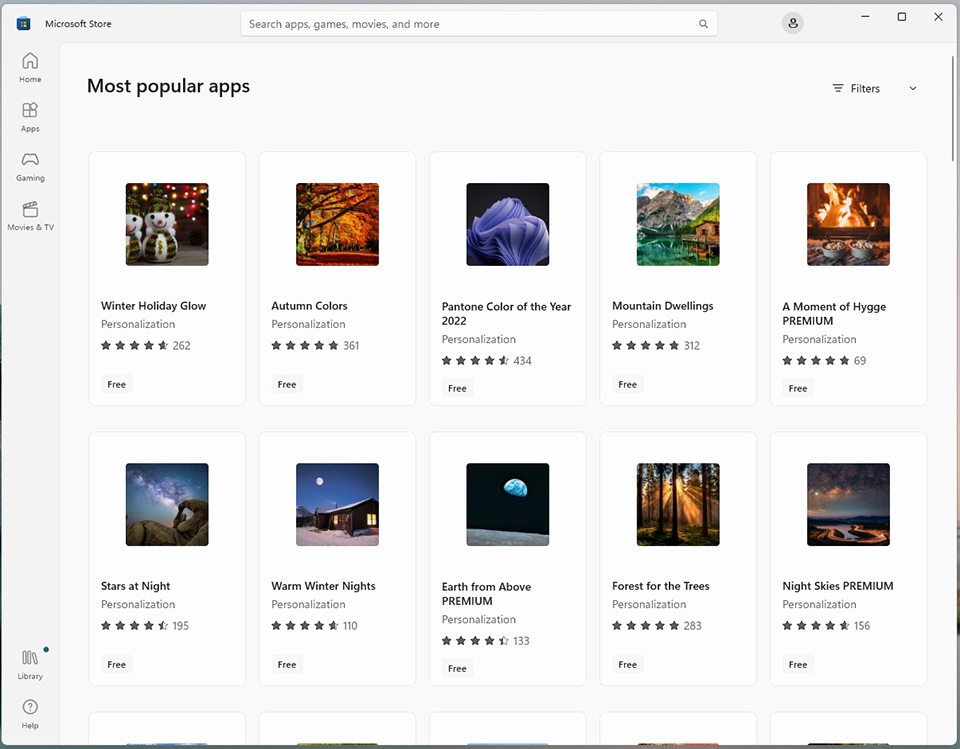Open Forest for the Trees thumbnail

pyautogui.click(x=678, y=504)
